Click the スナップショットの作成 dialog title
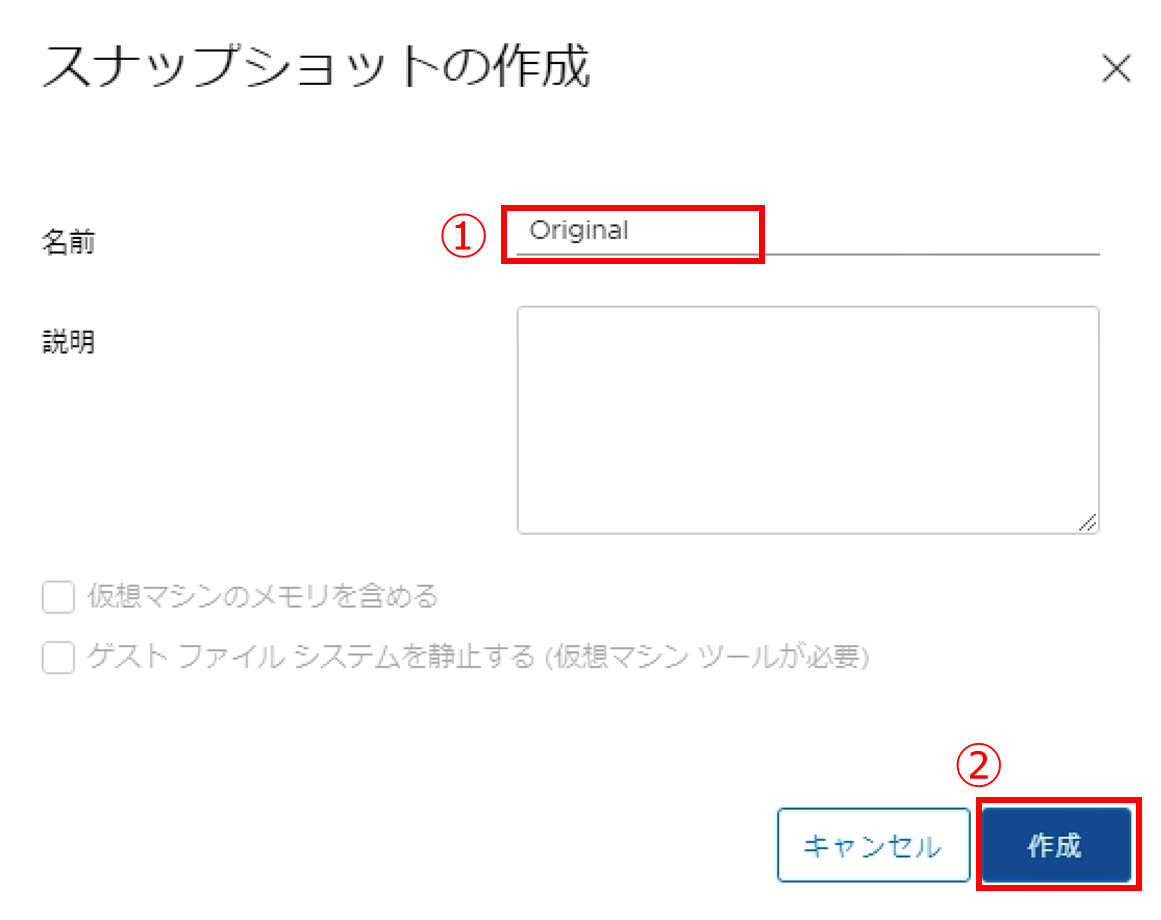Screen dimensions: 1161x920 tap(316, 70)
